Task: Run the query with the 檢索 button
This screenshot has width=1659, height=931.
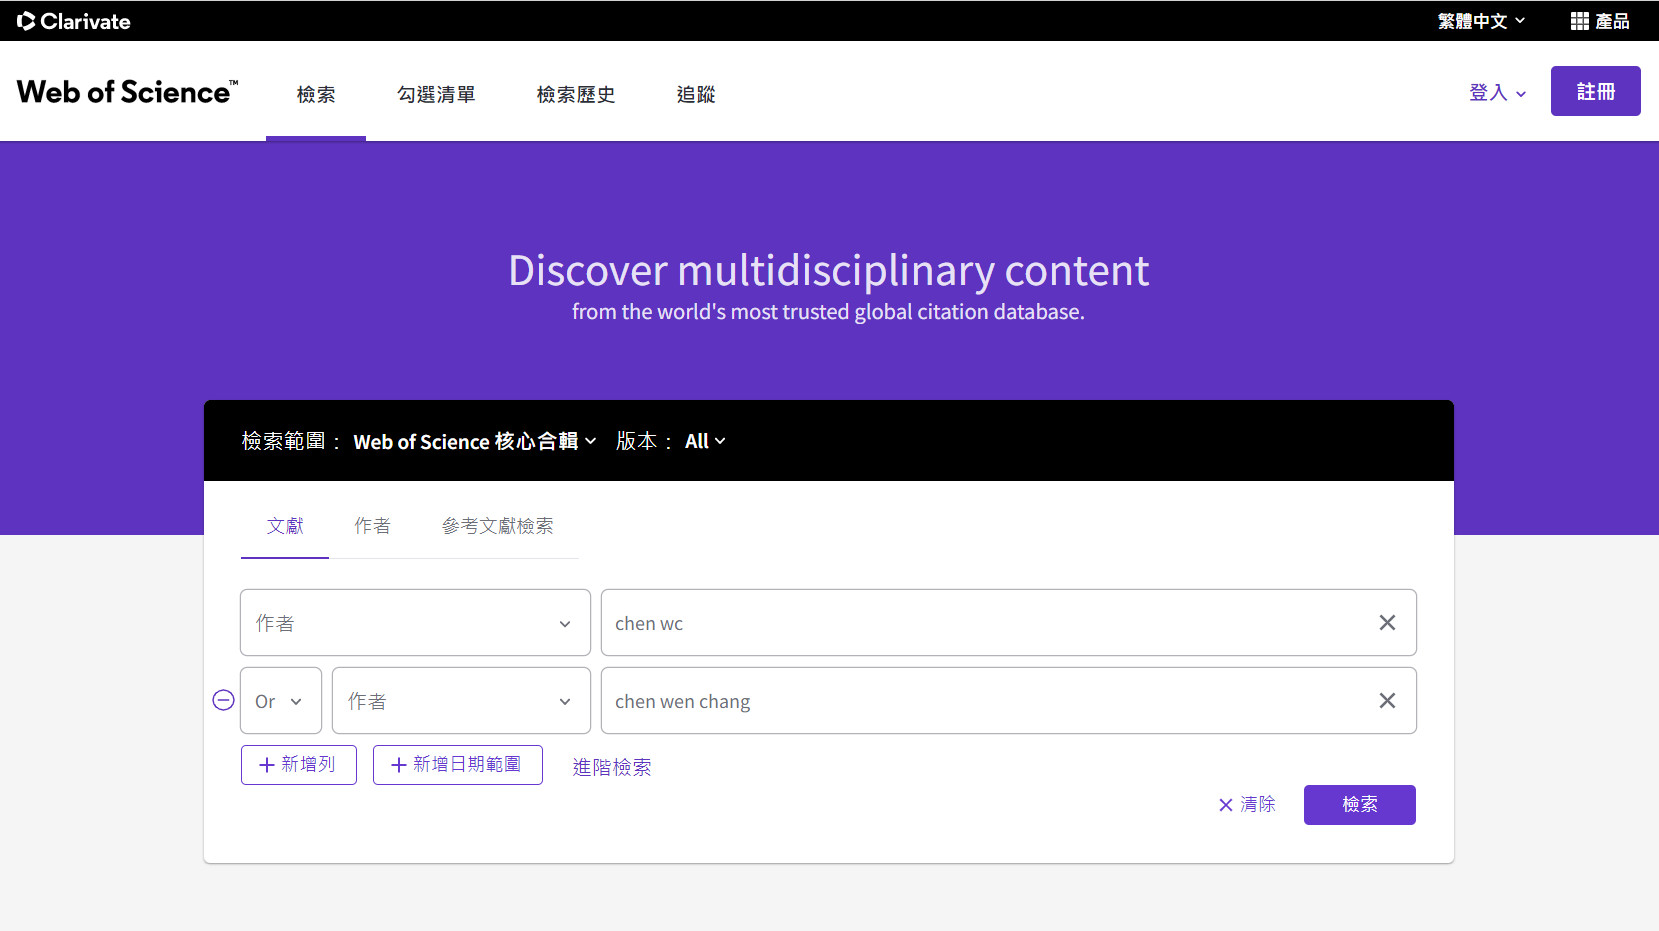Action: 1360,805
